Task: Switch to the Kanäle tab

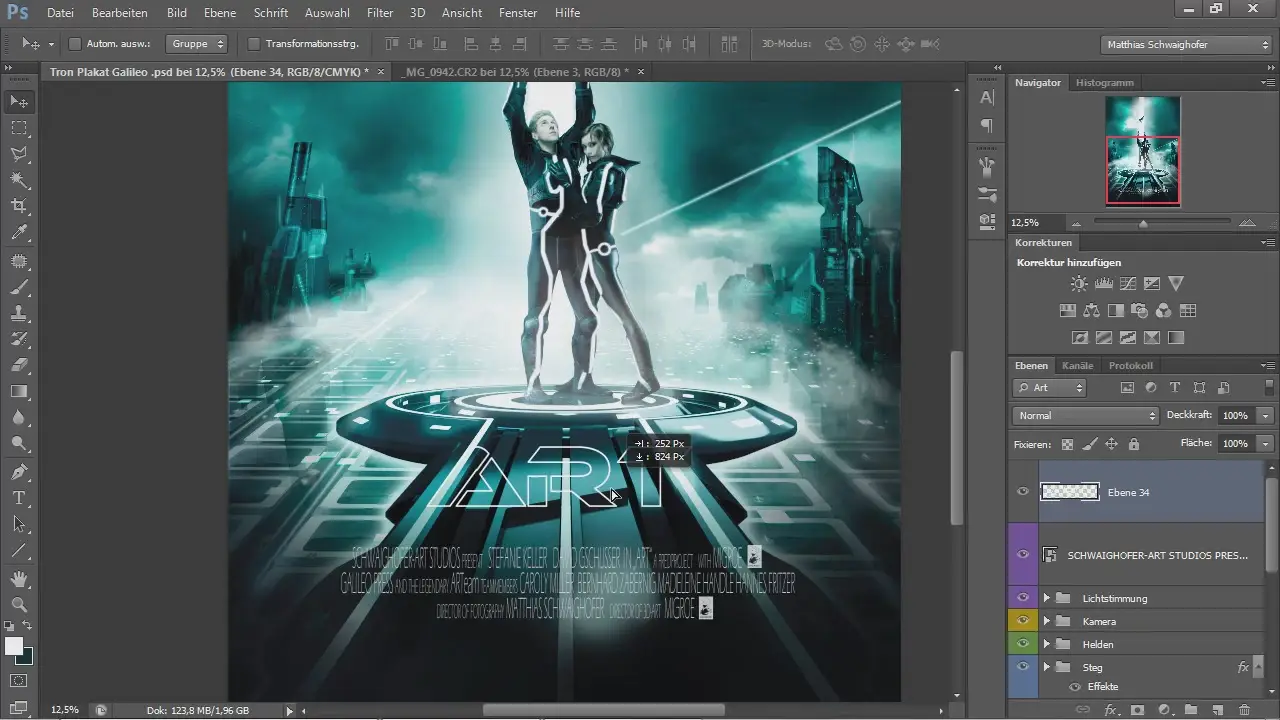Action: 1078,366
